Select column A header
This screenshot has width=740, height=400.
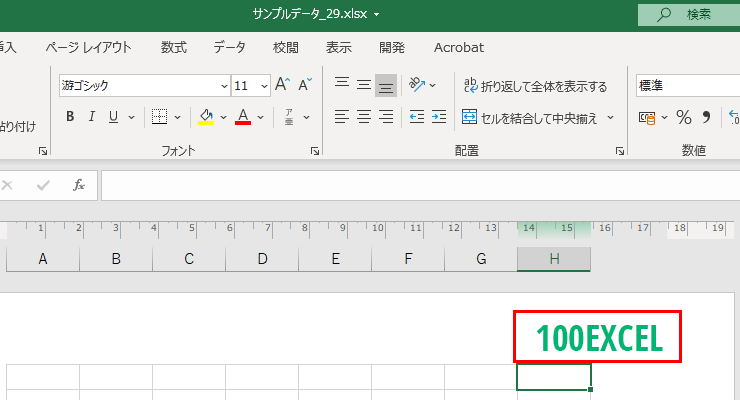point(43,259)
